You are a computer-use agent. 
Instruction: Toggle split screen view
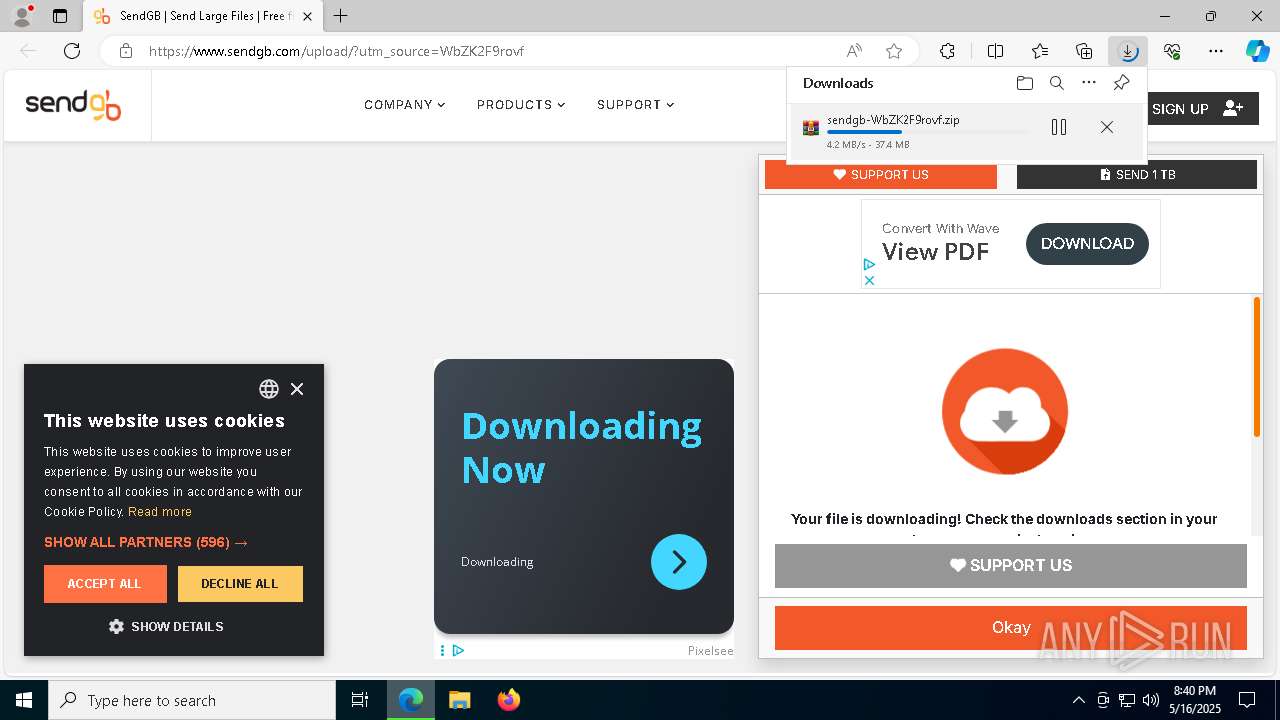[x=995, y=51]
